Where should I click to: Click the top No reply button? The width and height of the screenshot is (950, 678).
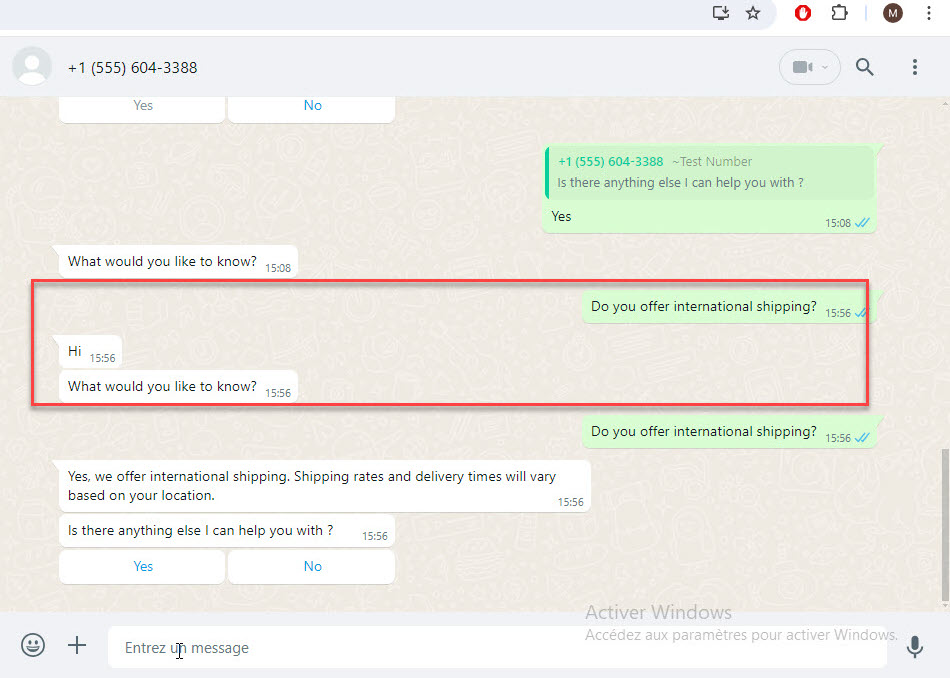(x=312, y=107)
